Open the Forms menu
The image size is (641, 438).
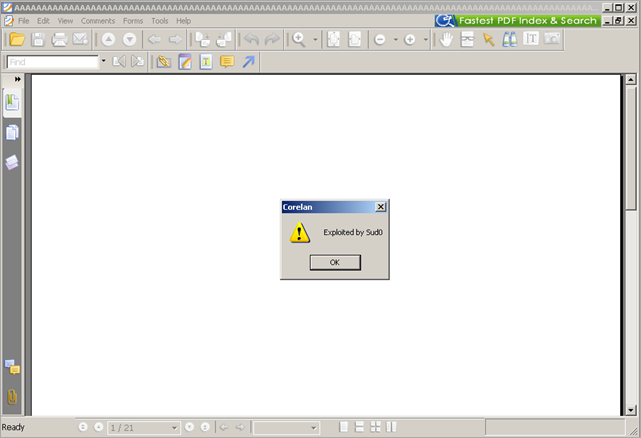coord(133,20)
